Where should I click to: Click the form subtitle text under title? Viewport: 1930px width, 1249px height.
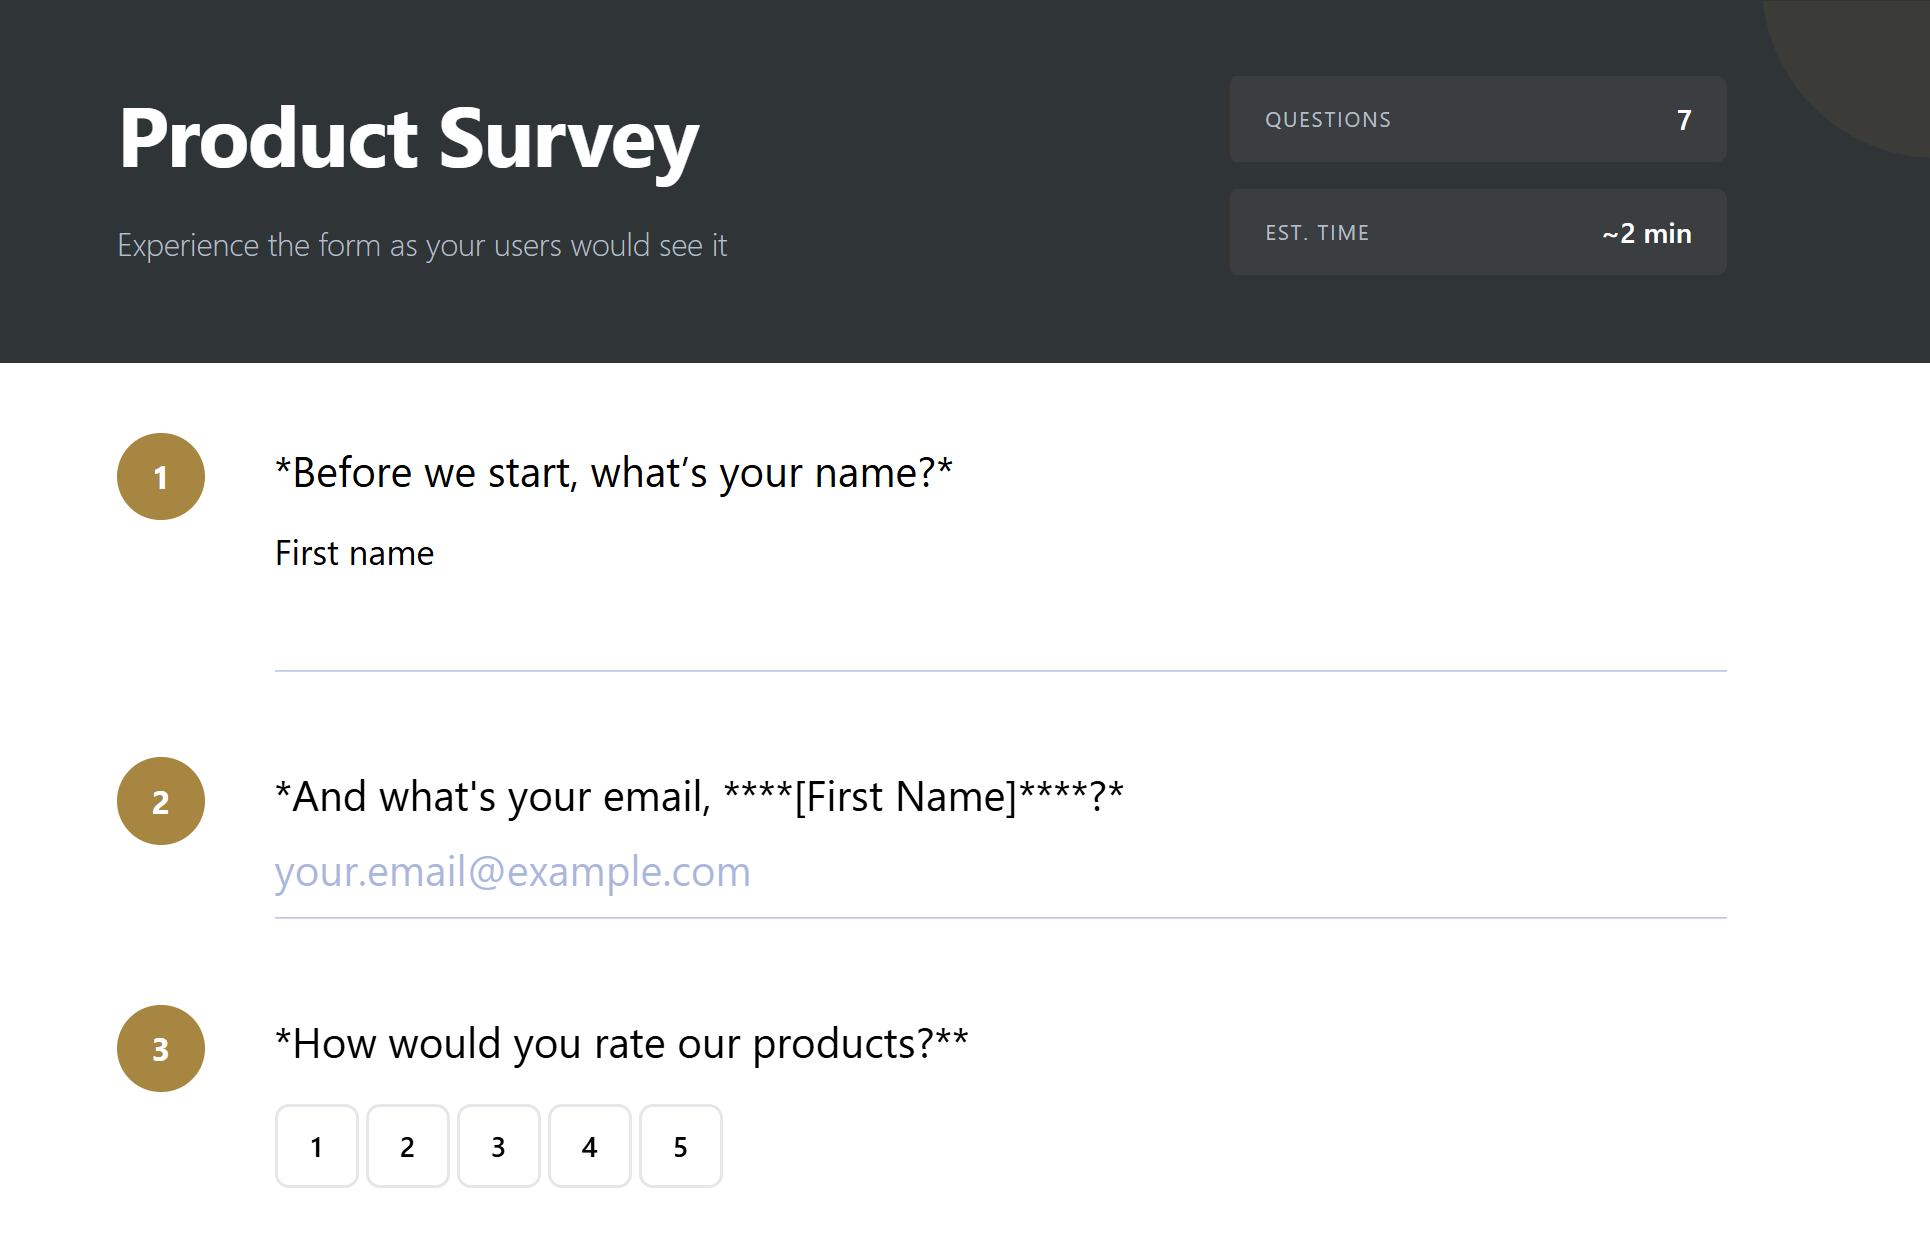point(422,246)
